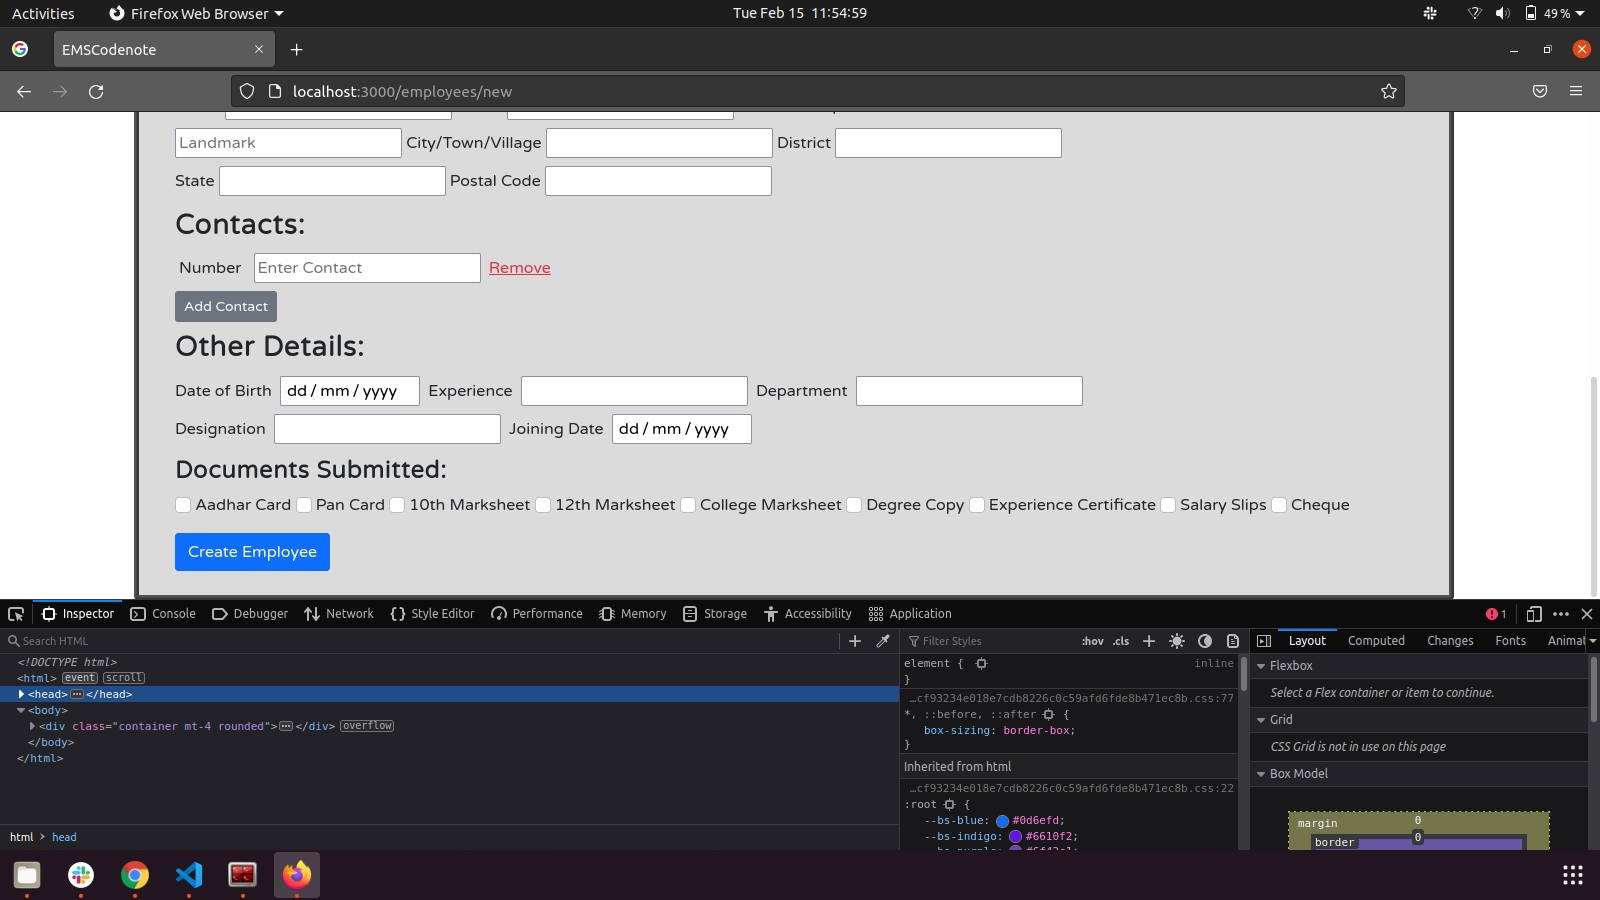The width and height of the screenshot is (1600, 900).
Task: Bookmark this page with star icon
Action: pyautogui.click(x=1389, y=91)
